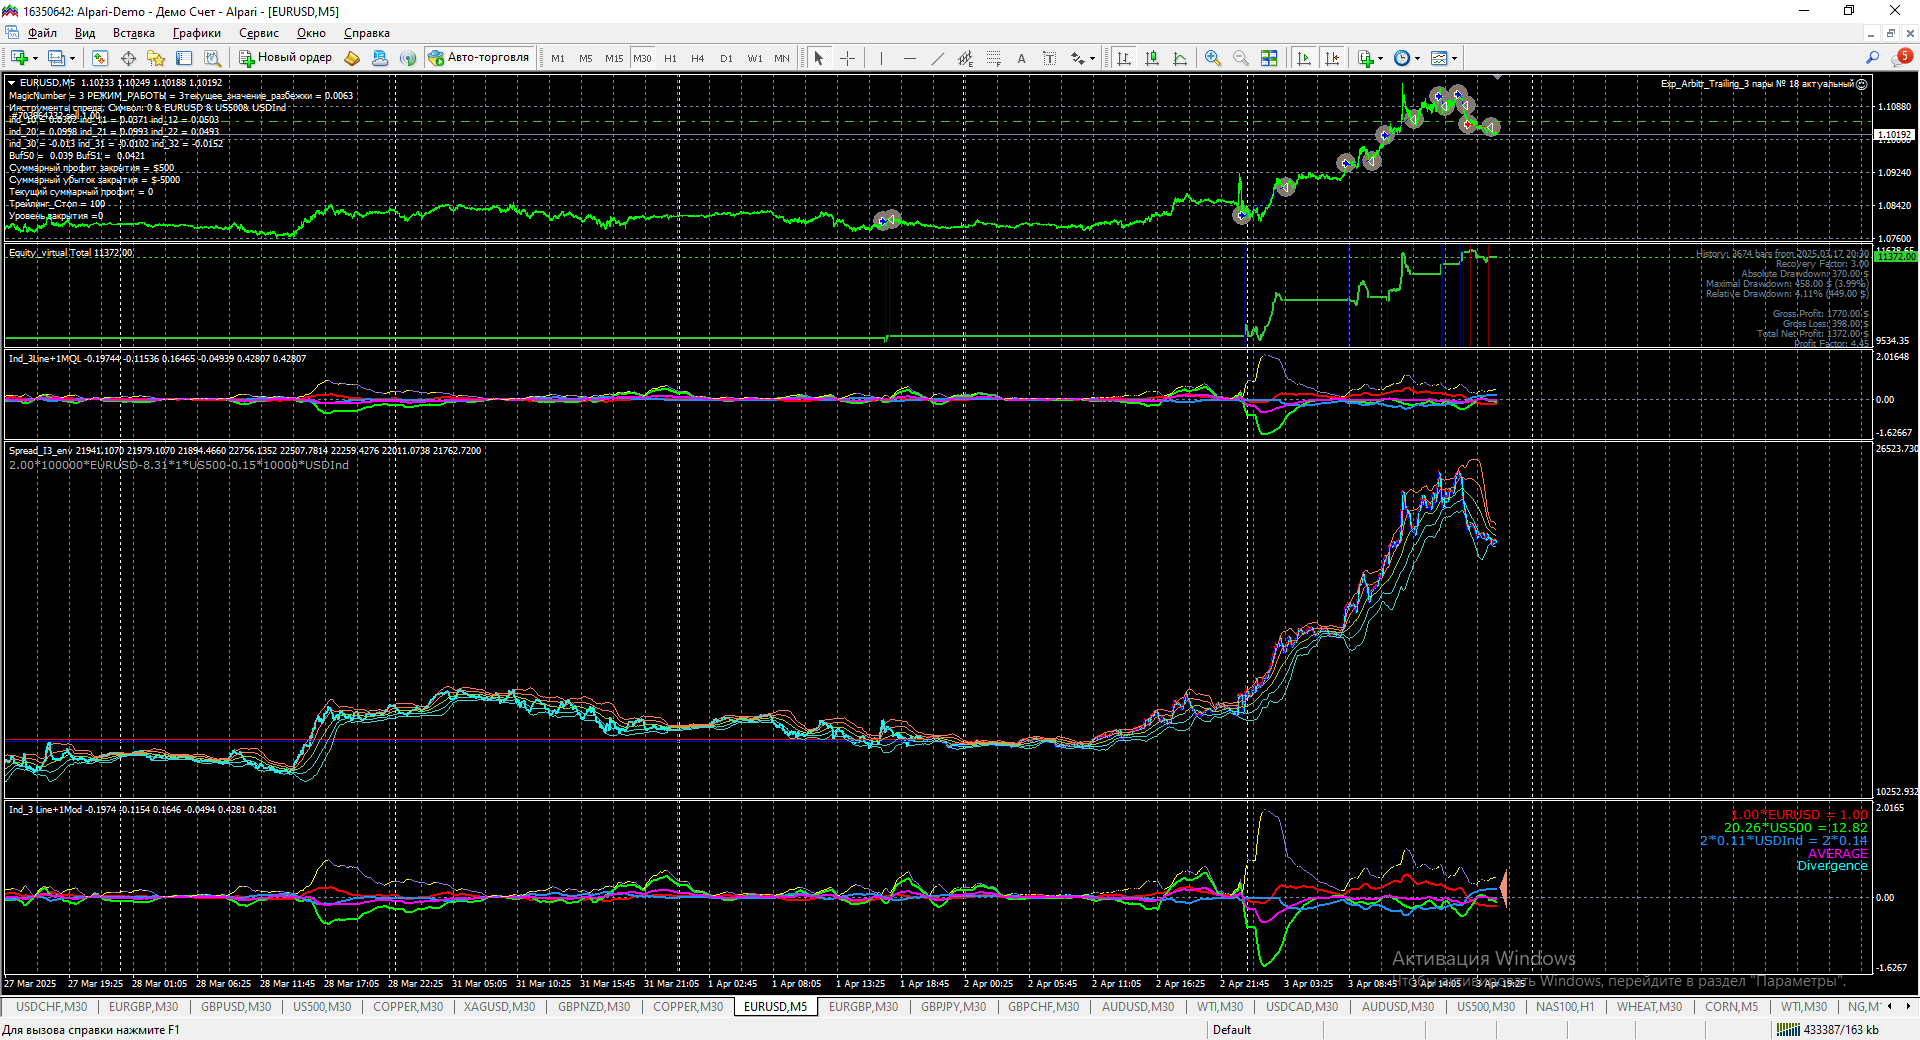Switch to the USDCAD,M30 chart tab

1302,1007
